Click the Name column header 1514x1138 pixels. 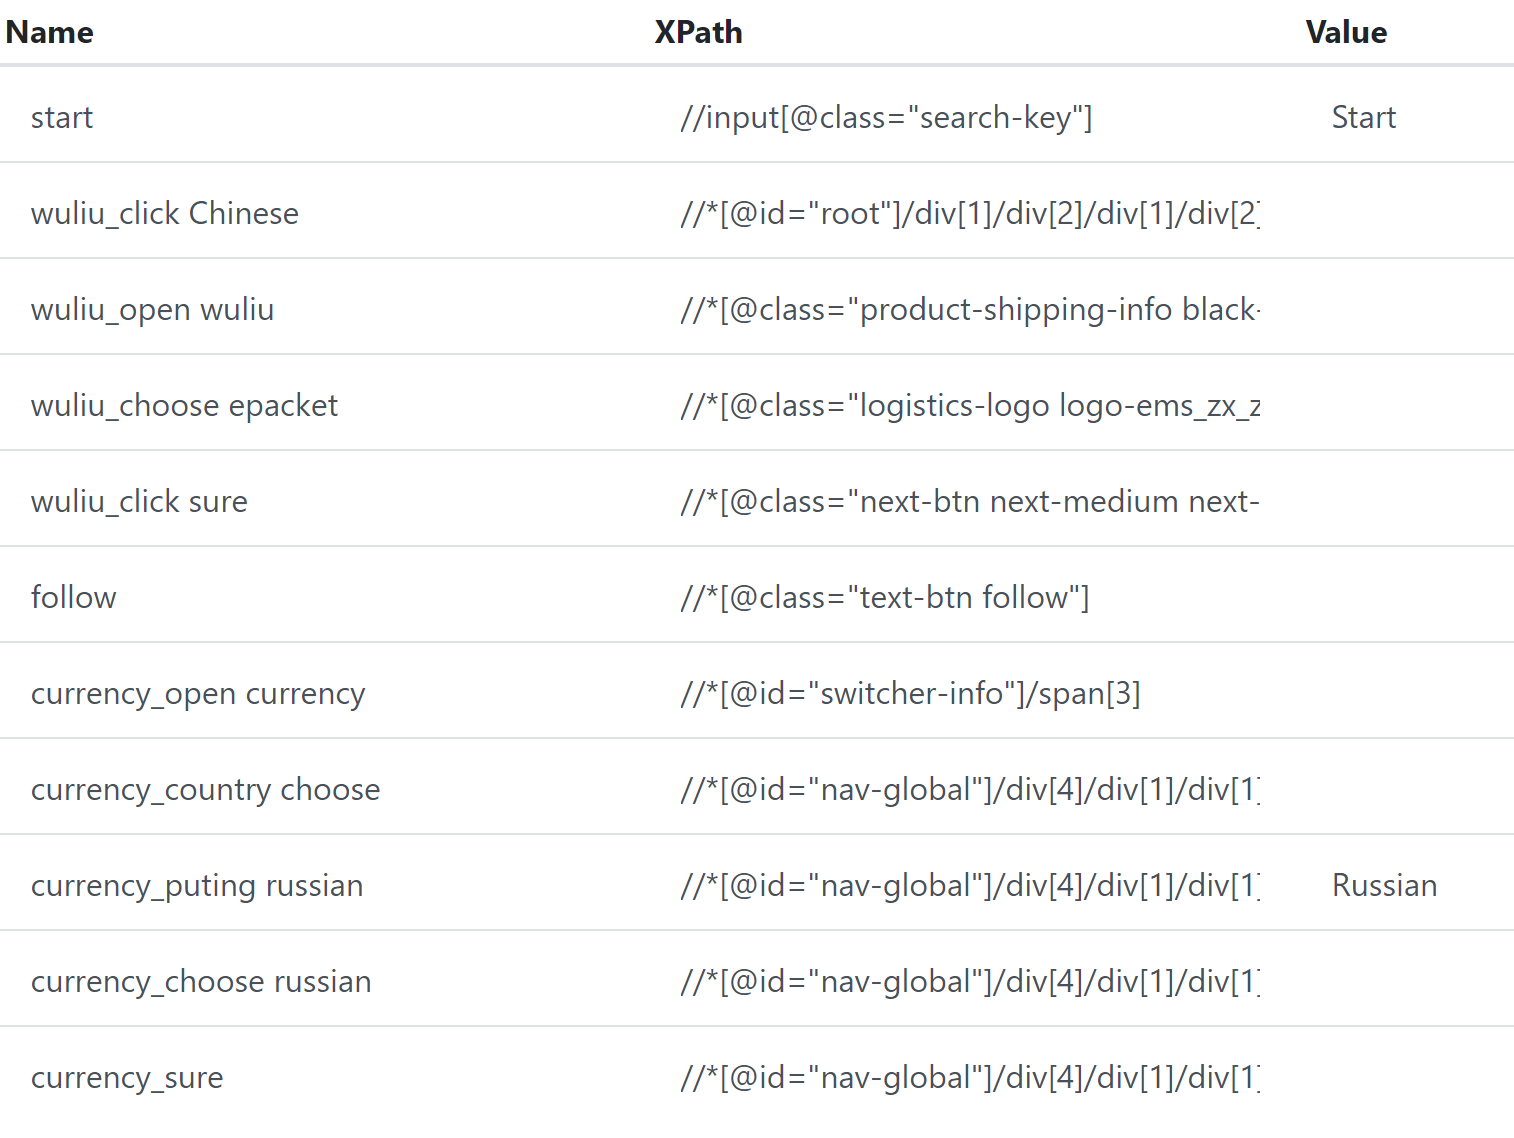49,32
